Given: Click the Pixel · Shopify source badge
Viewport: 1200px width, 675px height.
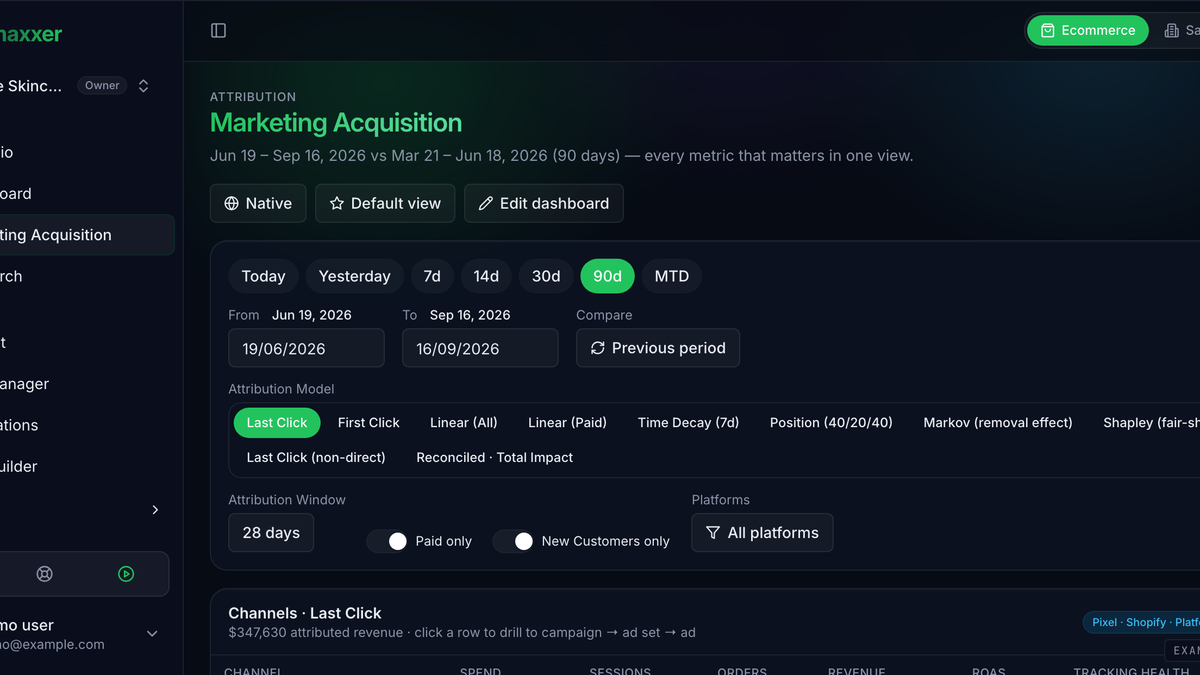Looking at the screenshot, I should [x=1142, y=622].
